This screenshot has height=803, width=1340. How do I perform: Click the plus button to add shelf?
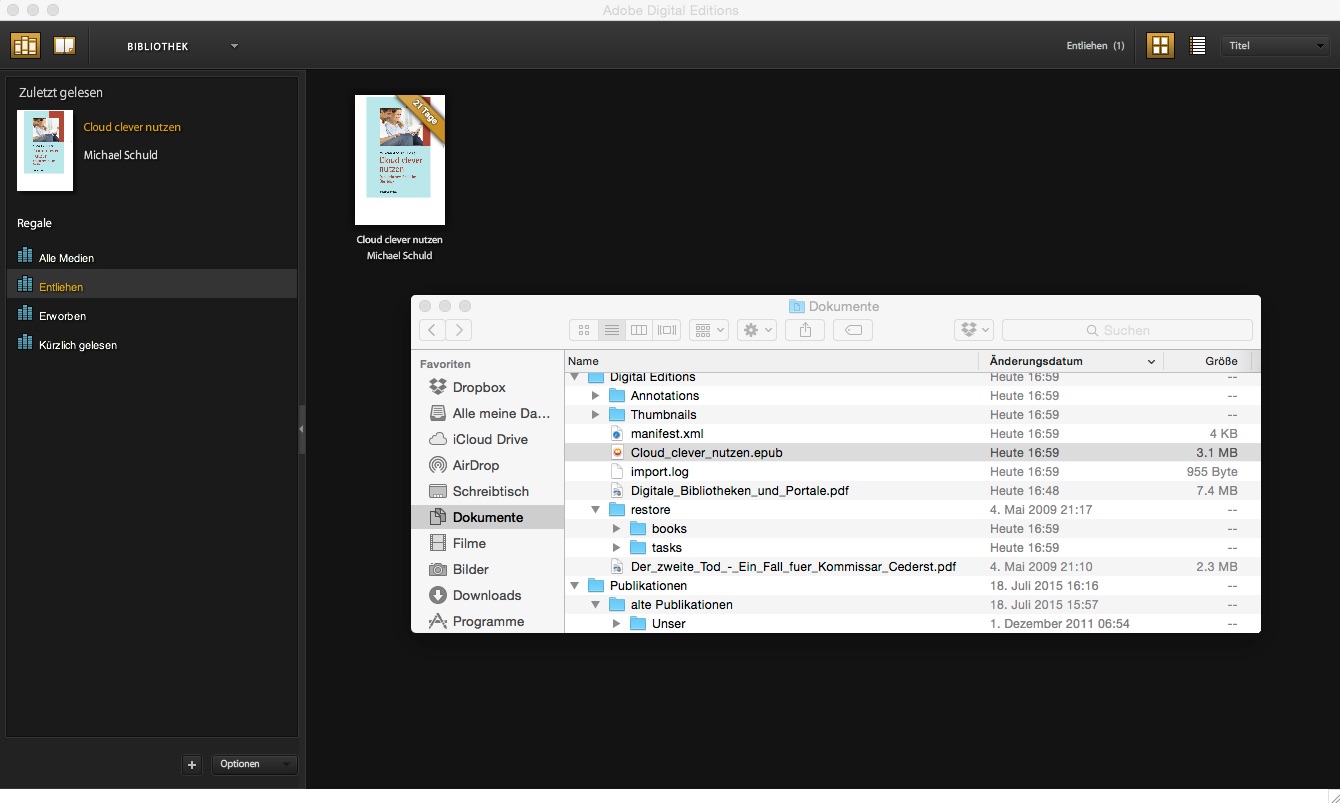point(192,765)
